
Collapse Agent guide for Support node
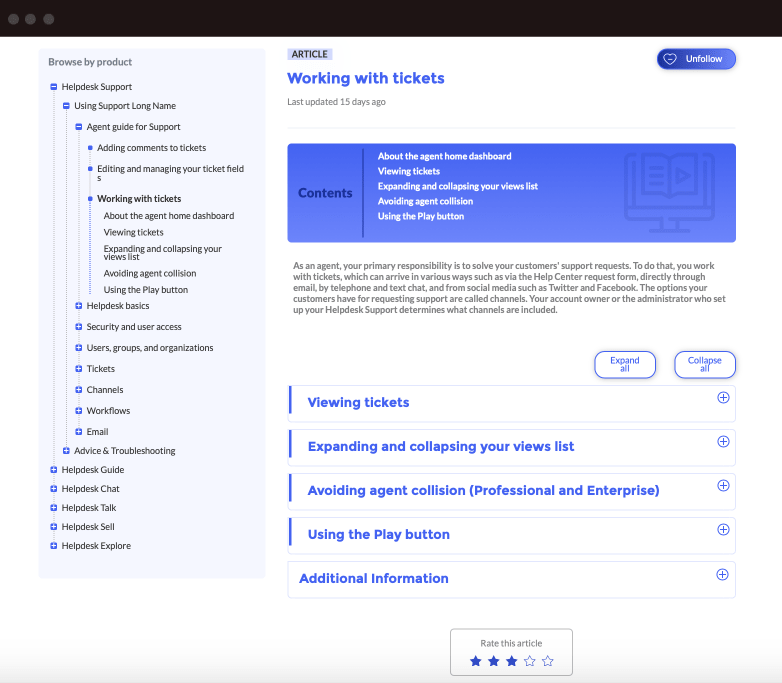(x=79, y=127)
